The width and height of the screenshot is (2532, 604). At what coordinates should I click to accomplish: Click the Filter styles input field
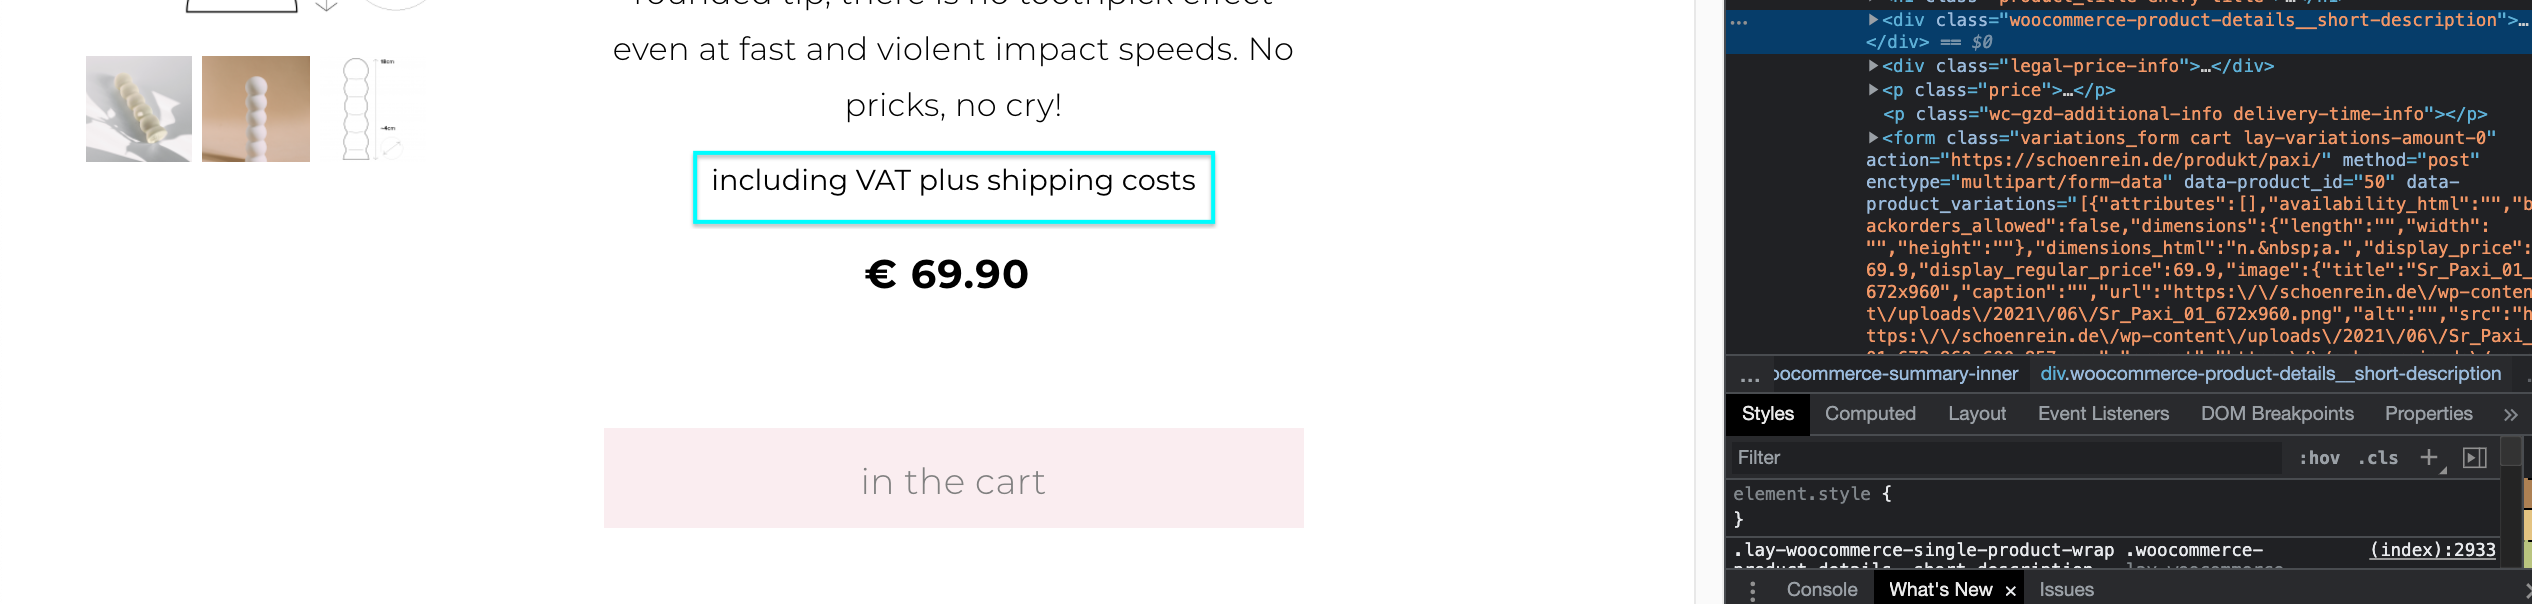[2006, 458]
